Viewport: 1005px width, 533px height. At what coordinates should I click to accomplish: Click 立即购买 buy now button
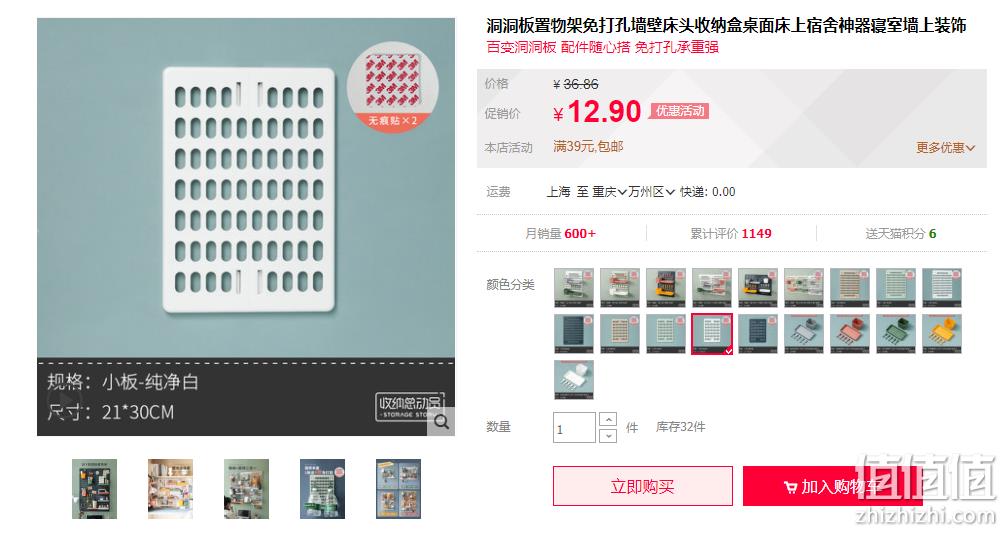[642, 486]
